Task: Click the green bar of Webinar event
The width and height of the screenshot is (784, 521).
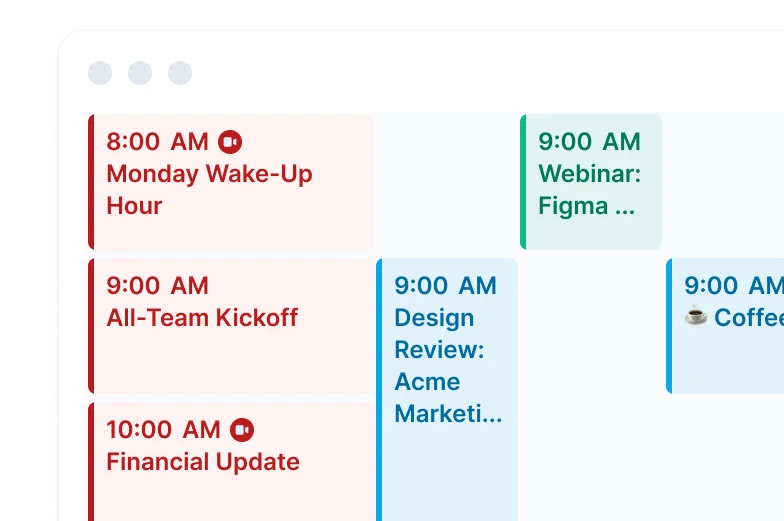Action: pyautogui.click(x=523, y=182)
